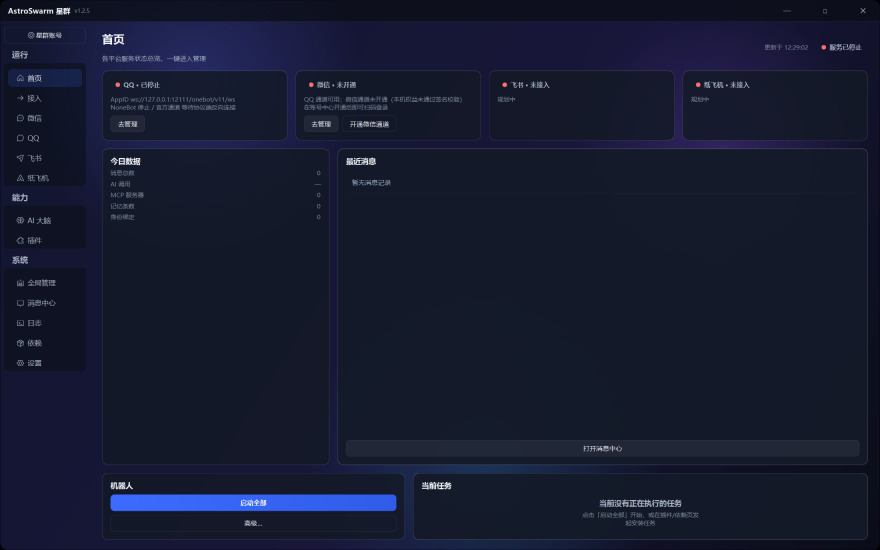
Task: Click the house icon beside 首页
Action: (x=20, y=78)
